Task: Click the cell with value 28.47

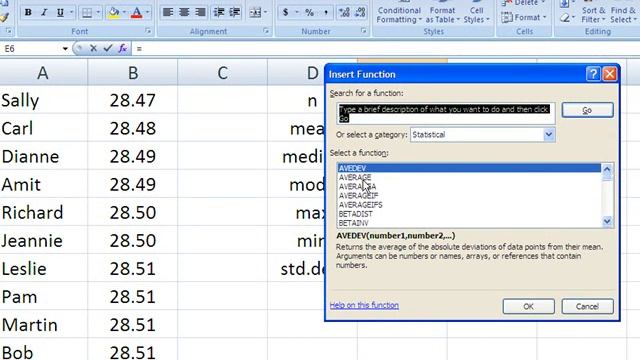Action: click(x=133, y=100)
